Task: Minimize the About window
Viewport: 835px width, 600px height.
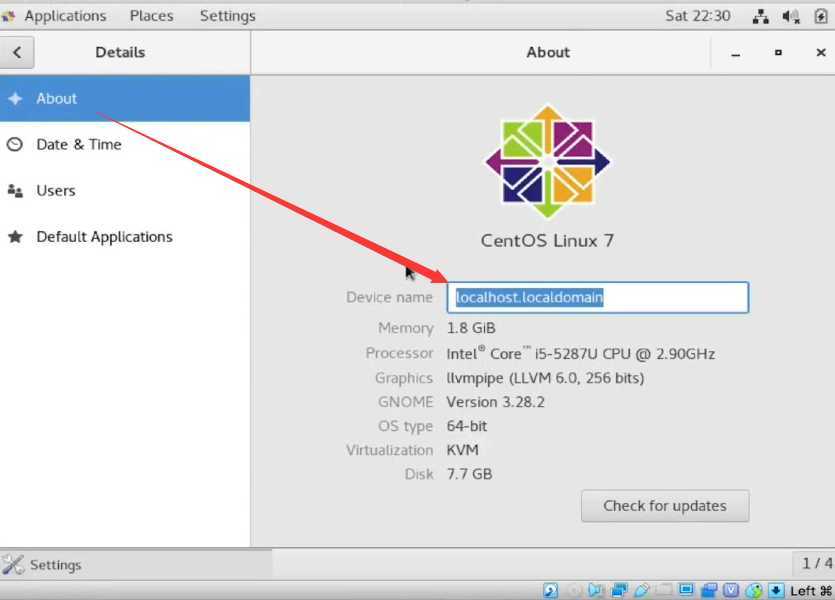Action: [735, 53]
